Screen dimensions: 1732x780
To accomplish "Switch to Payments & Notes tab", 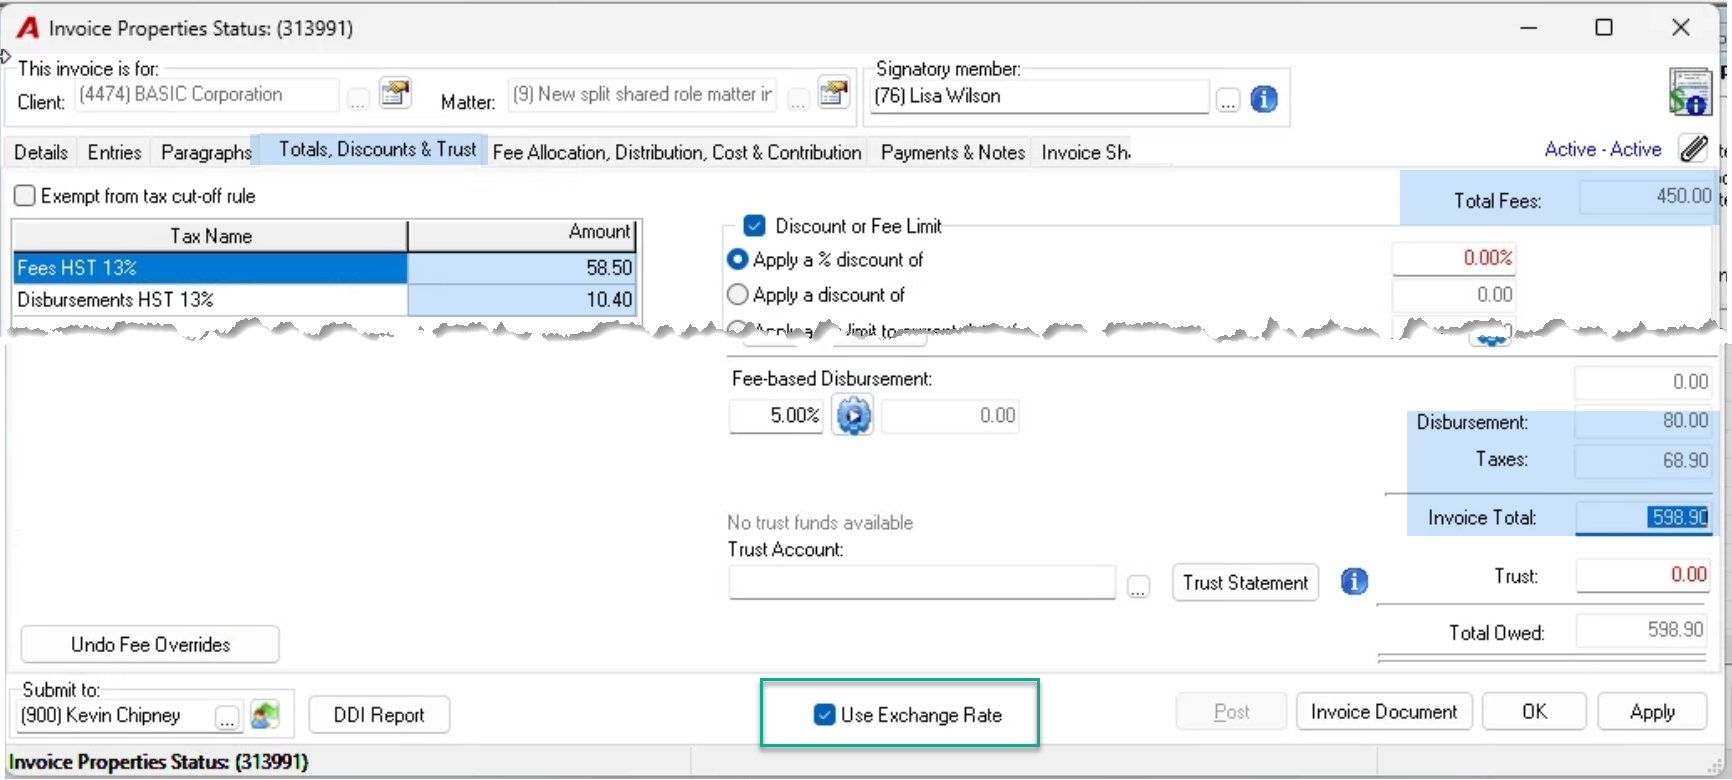I will 953,152.
